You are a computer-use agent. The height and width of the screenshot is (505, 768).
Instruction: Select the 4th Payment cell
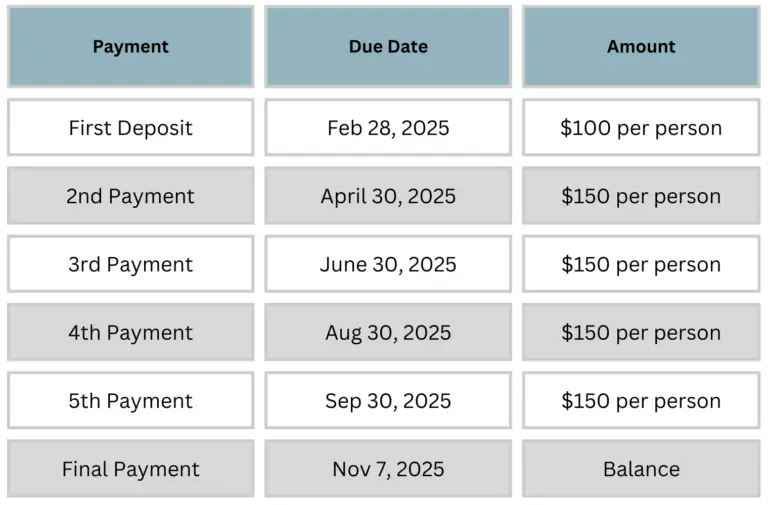[131, 332]
